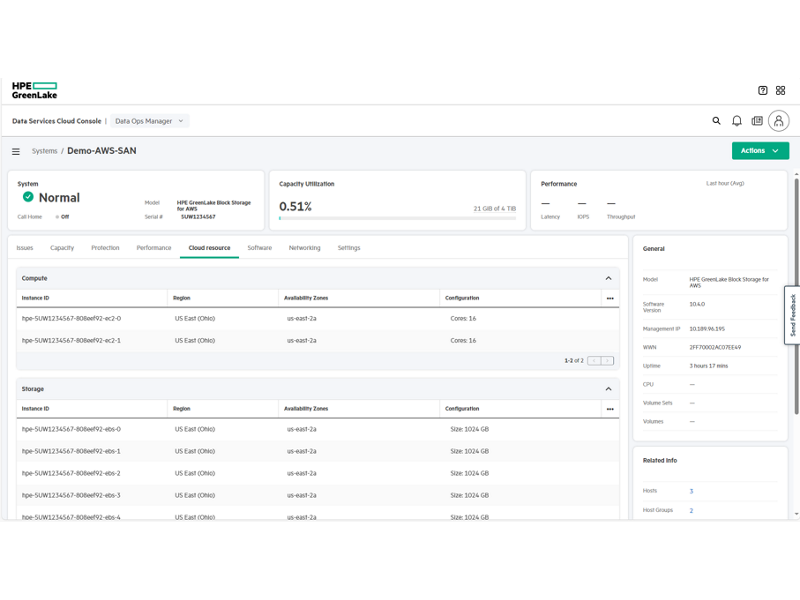Click the green Normal status checkmark

pyautogui.click(x=28, y=197)
